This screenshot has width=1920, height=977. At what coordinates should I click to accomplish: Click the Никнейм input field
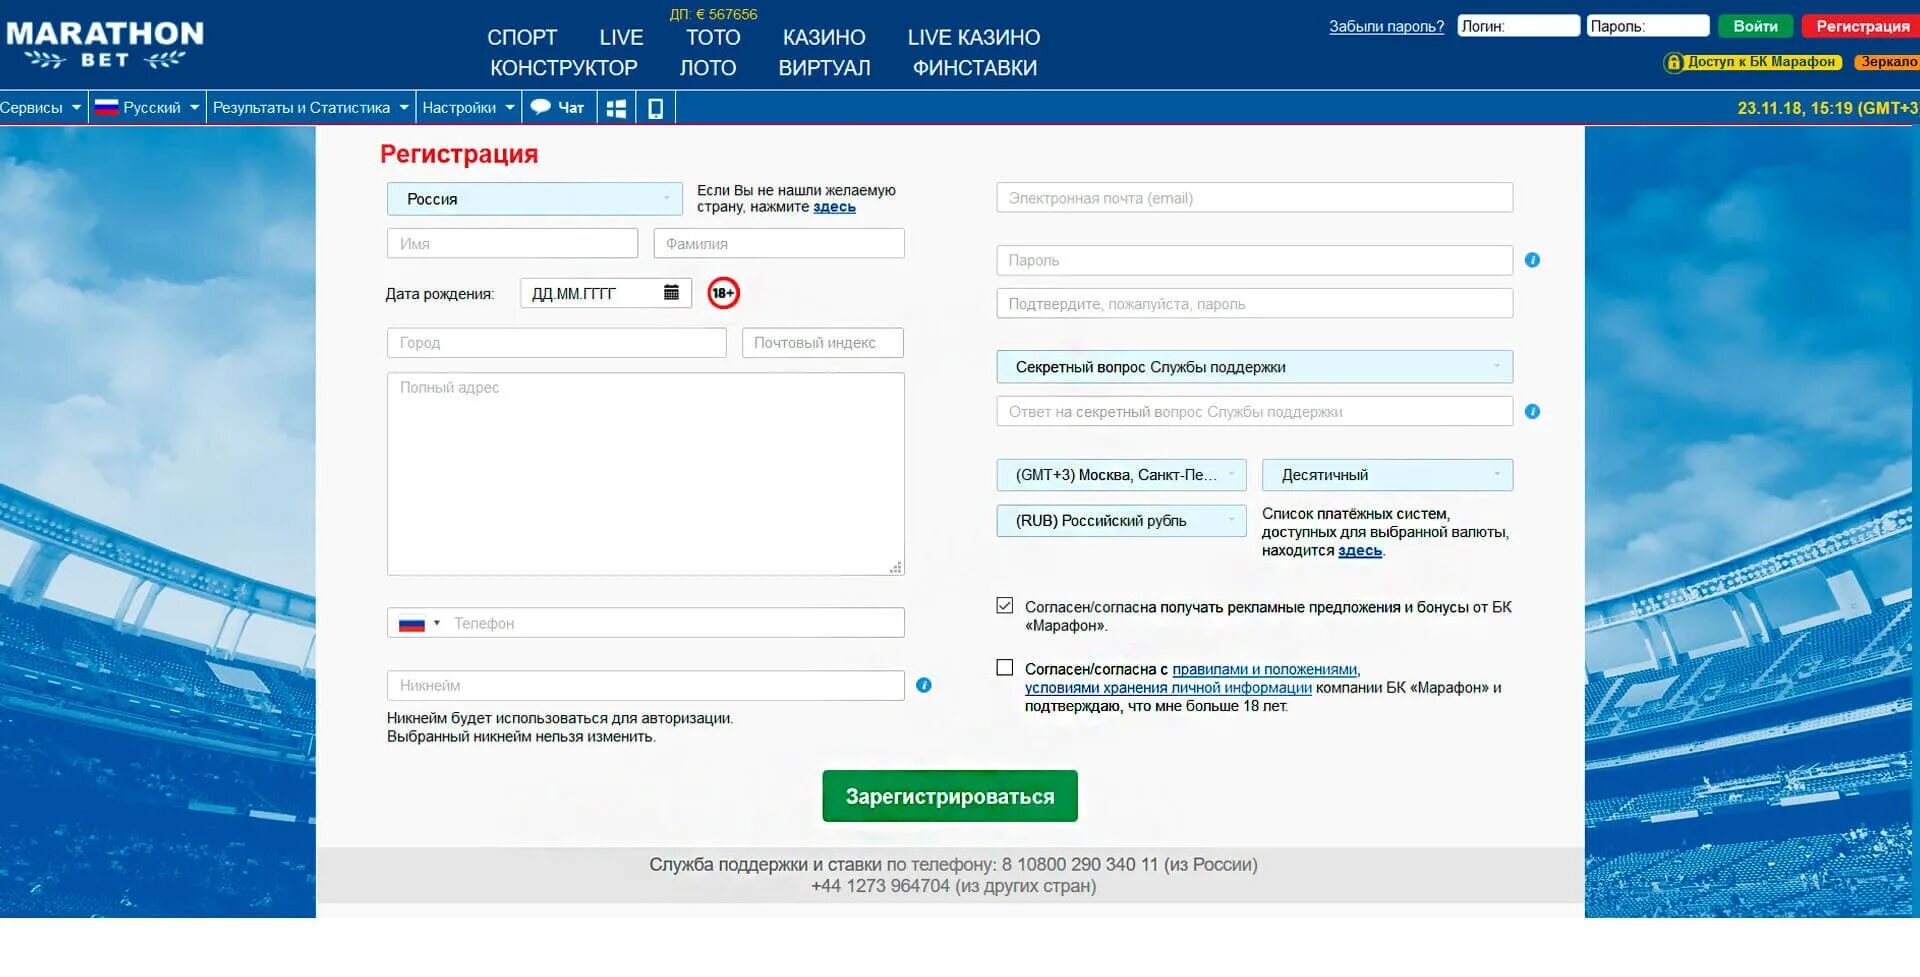point(646,685)
